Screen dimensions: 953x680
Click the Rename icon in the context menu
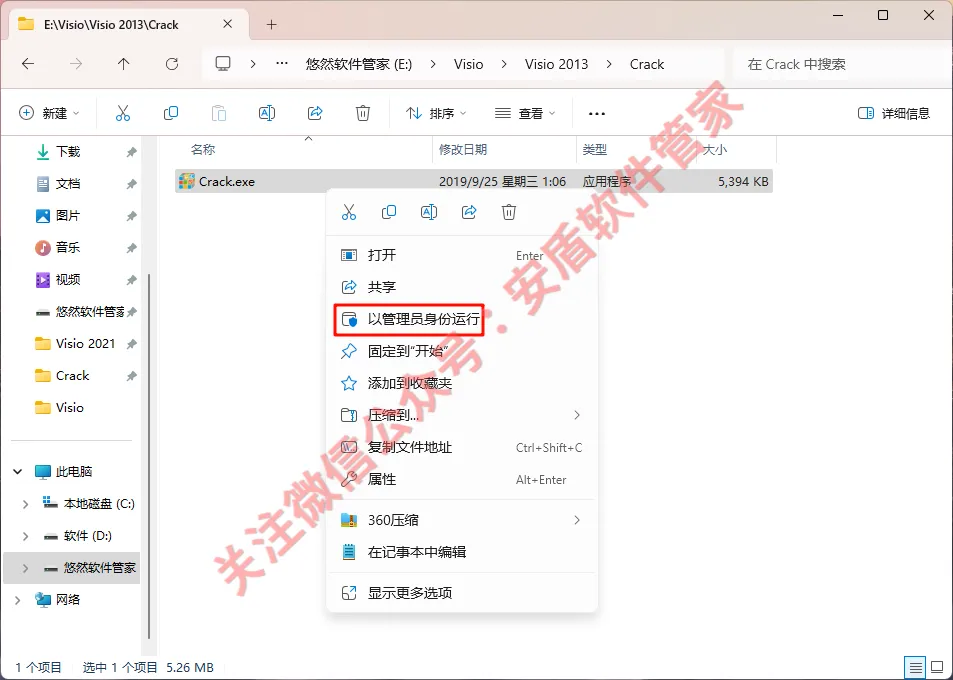click(429, 212)
